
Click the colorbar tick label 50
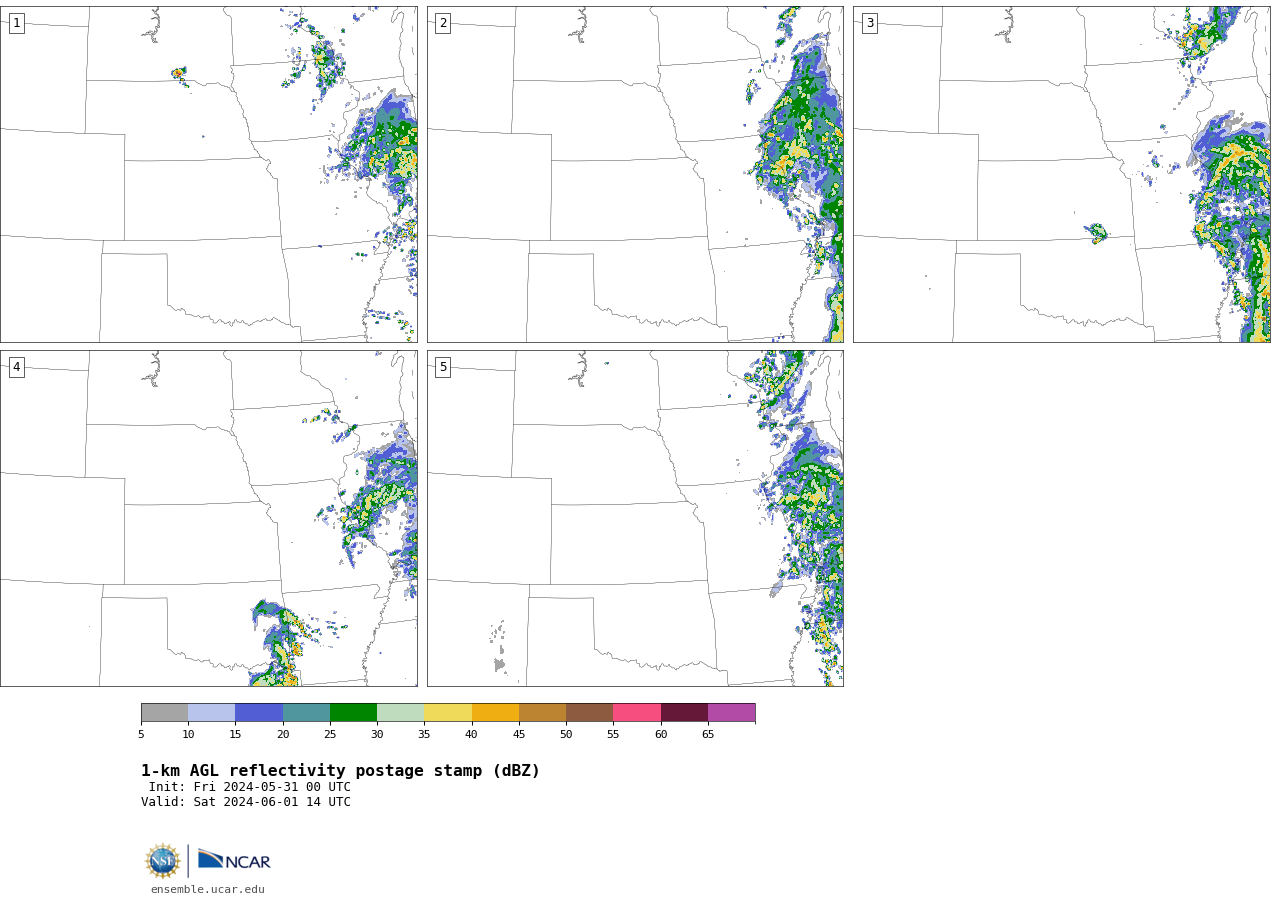pyautogui.click(x=566, y=734)
